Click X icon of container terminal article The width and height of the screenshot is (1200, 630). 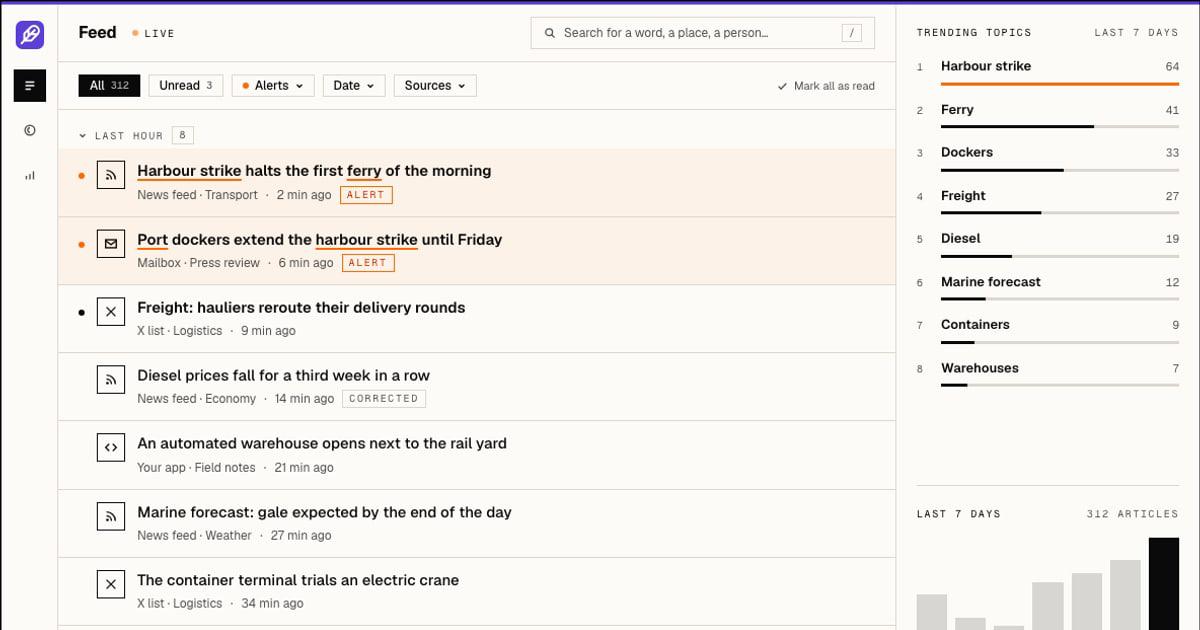[x=111, y=584]
